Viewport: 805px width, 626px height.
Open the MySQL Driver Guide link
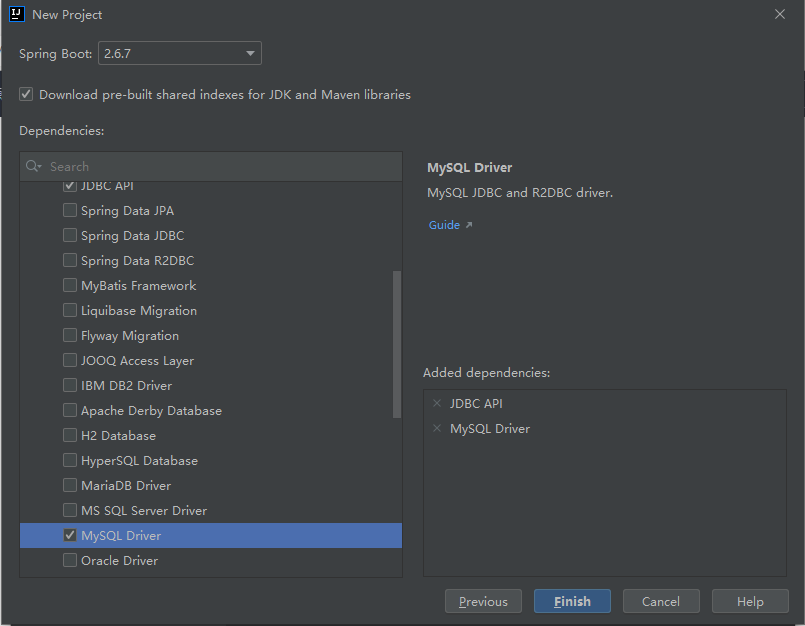(444, 225)
